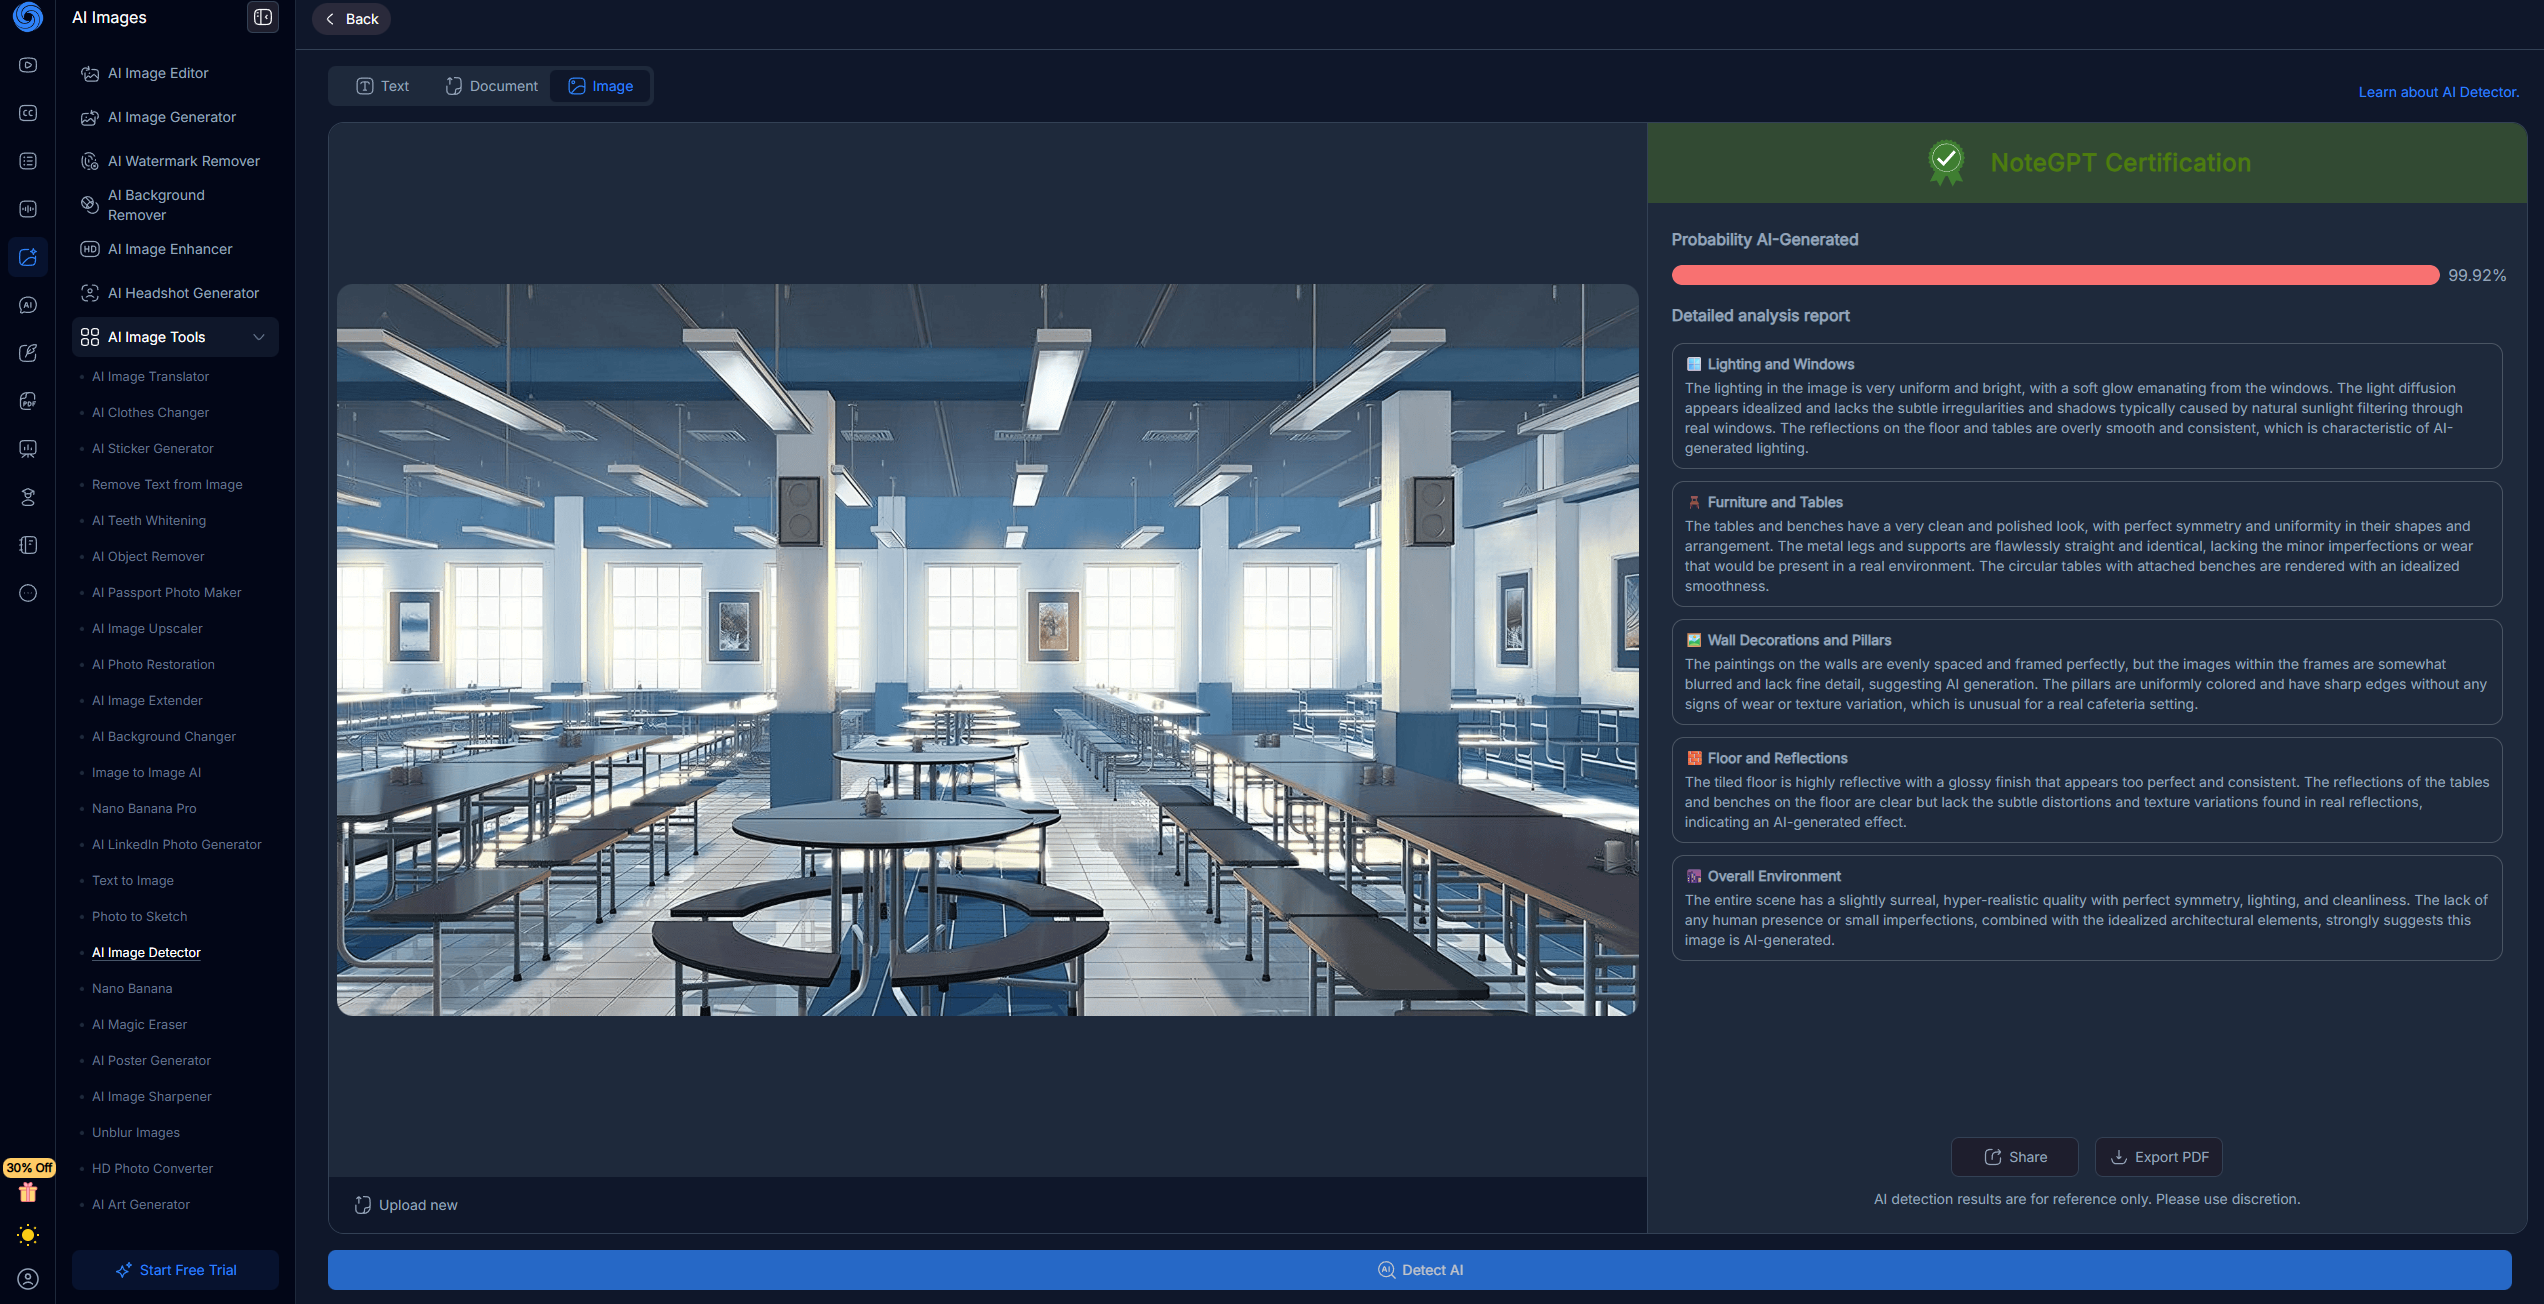This screenshot has width=2544, height=1304.
Task: Click the gift box promo icon
Action: [x=28, y=1192]
